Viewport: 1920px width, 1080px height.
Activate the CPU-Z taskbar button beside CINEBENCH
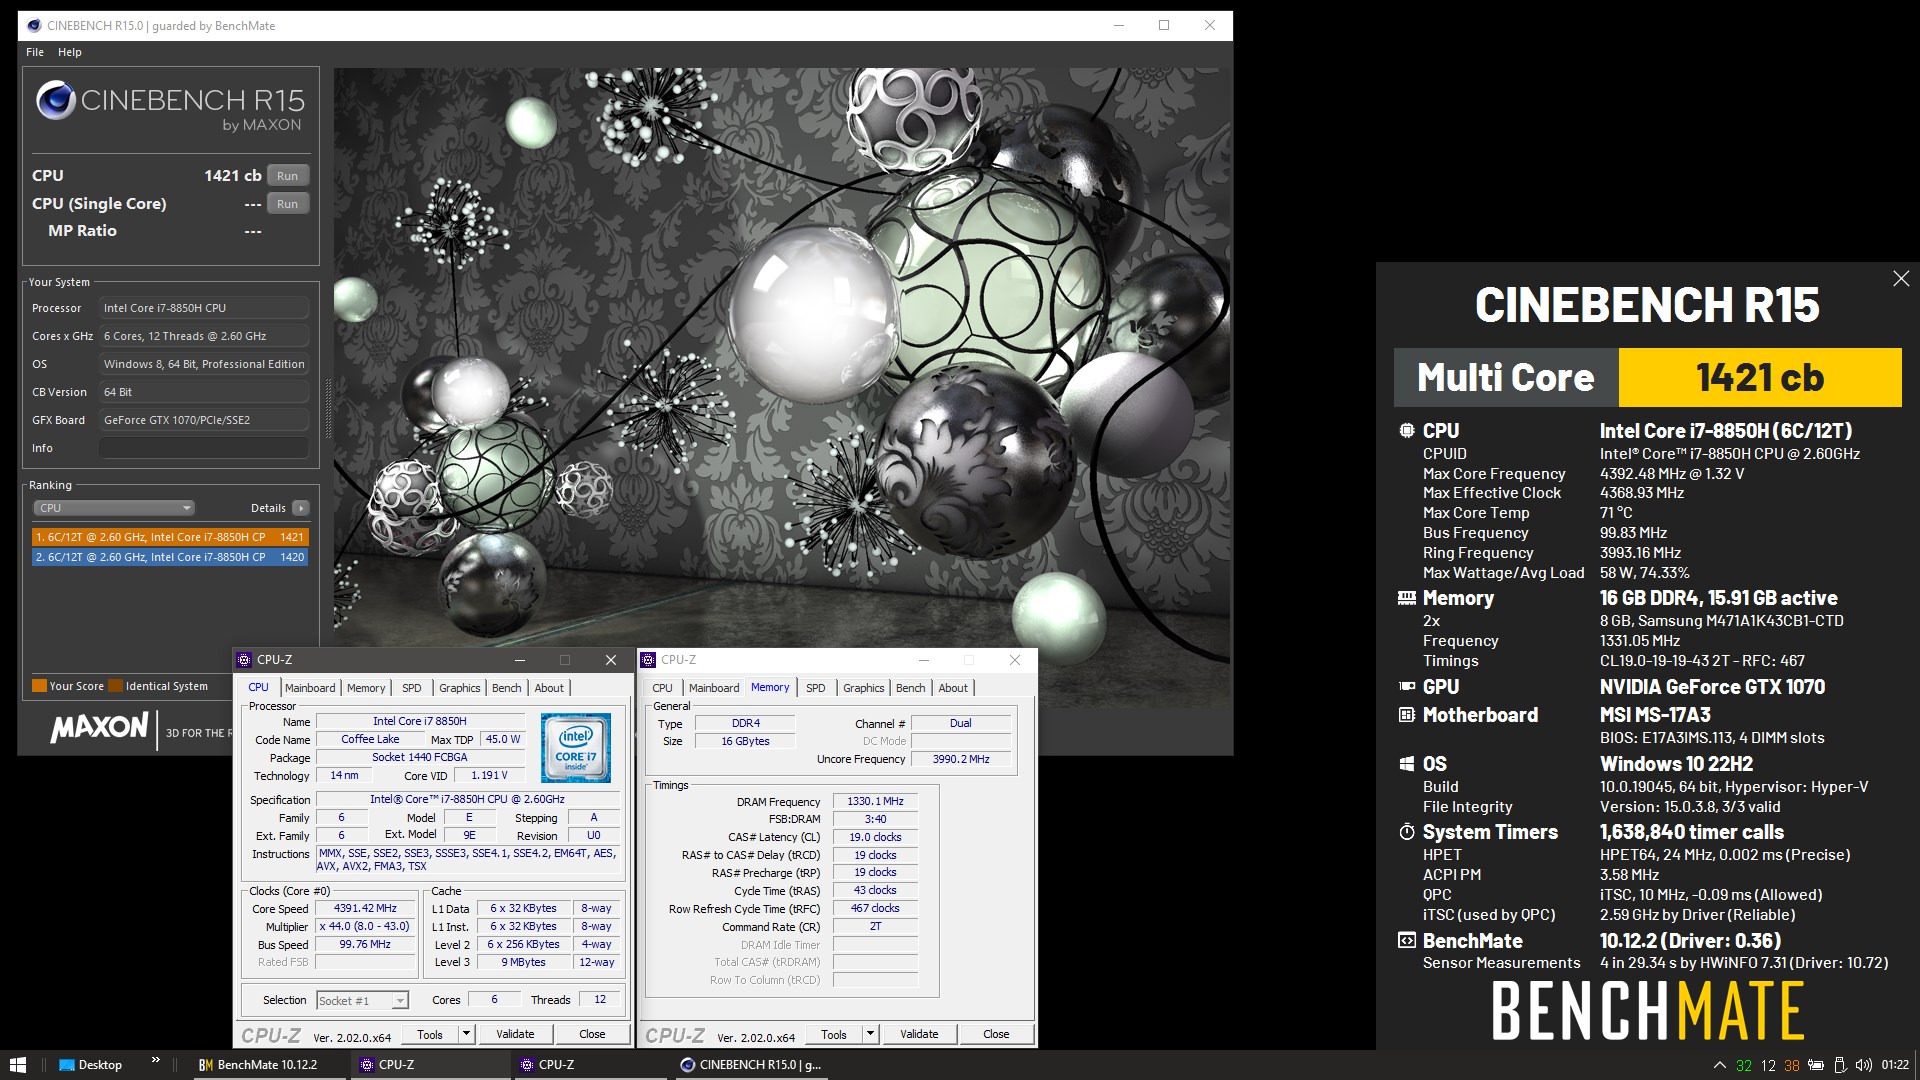click(x=589, y=1065)
